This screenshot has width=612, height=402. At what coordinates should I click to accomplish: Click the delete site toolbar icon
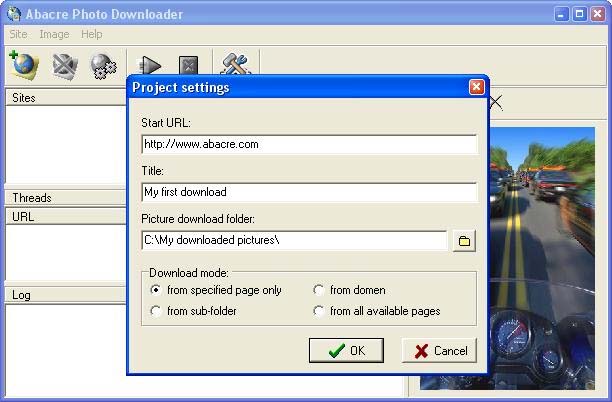pyautogui.click(x=65, y=65)
